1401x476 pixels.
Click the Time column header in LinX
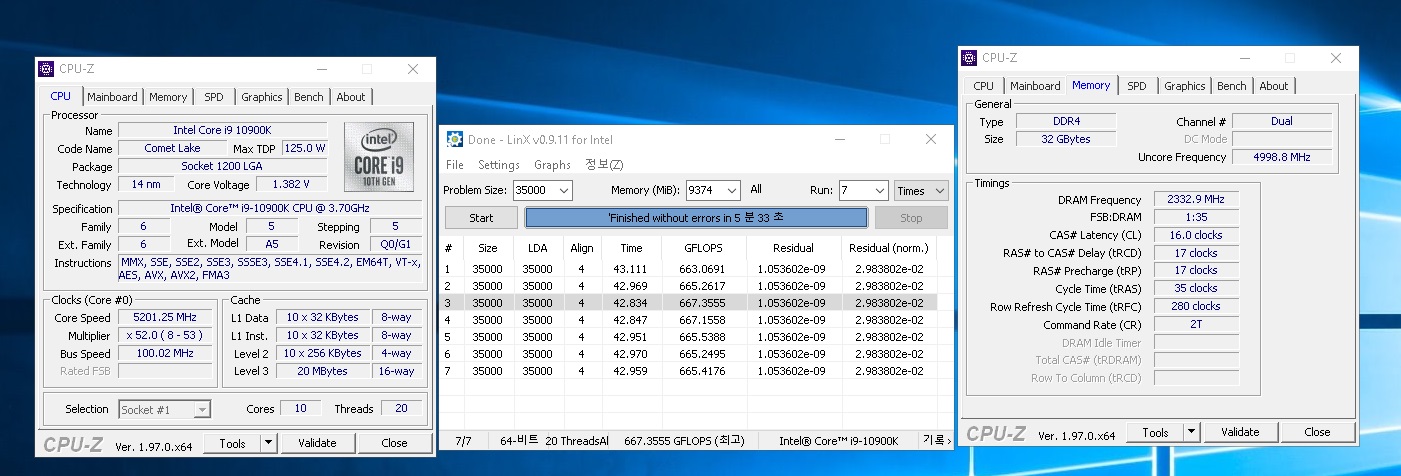(x=632, y=248)
